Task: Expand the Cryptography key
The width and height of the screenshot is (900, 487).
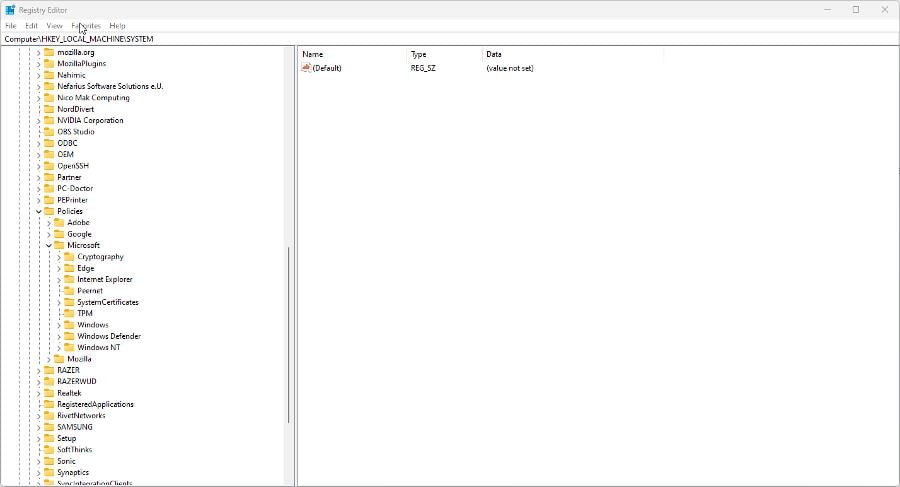Action: pyautogui.click(x=59, y=257)
